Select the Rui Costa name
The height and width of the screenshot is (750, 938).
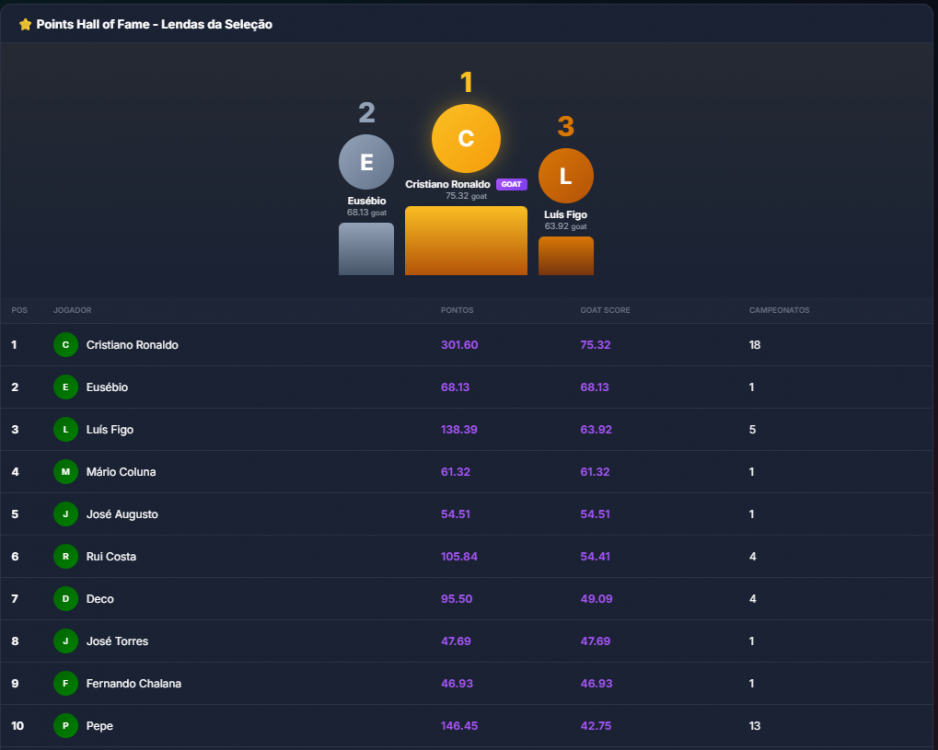tap(111, 556)
